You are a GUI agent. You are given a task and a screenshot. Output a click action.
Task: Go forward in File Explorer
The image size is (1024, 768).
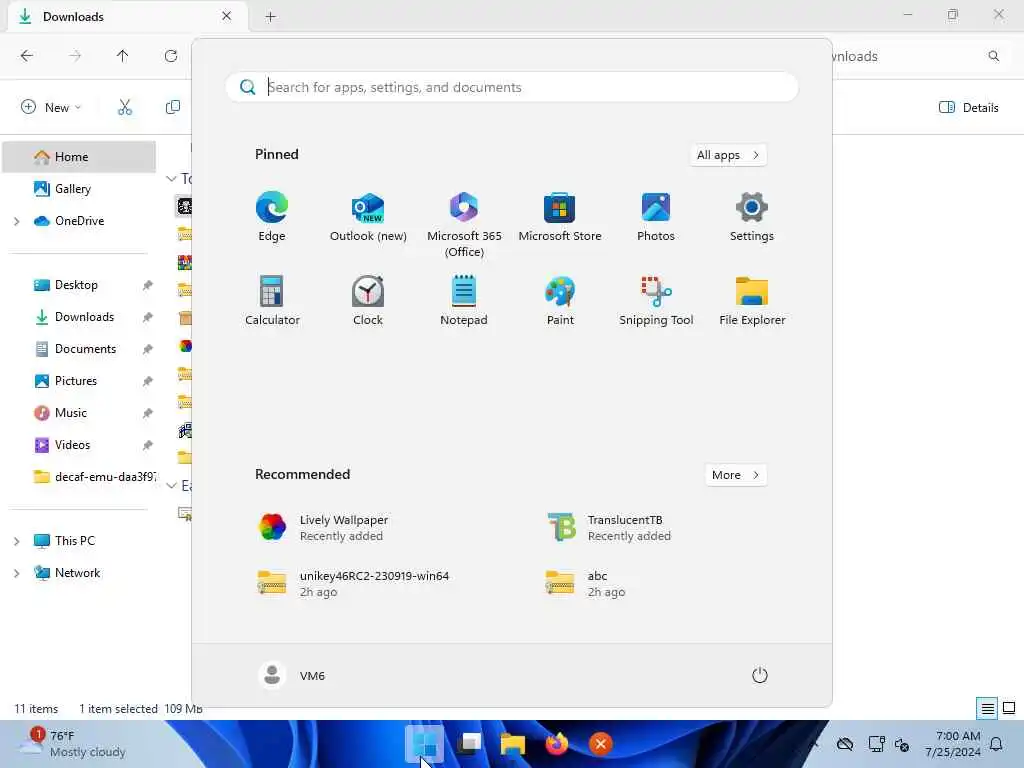pyautogui.click(x=75, y=56)
